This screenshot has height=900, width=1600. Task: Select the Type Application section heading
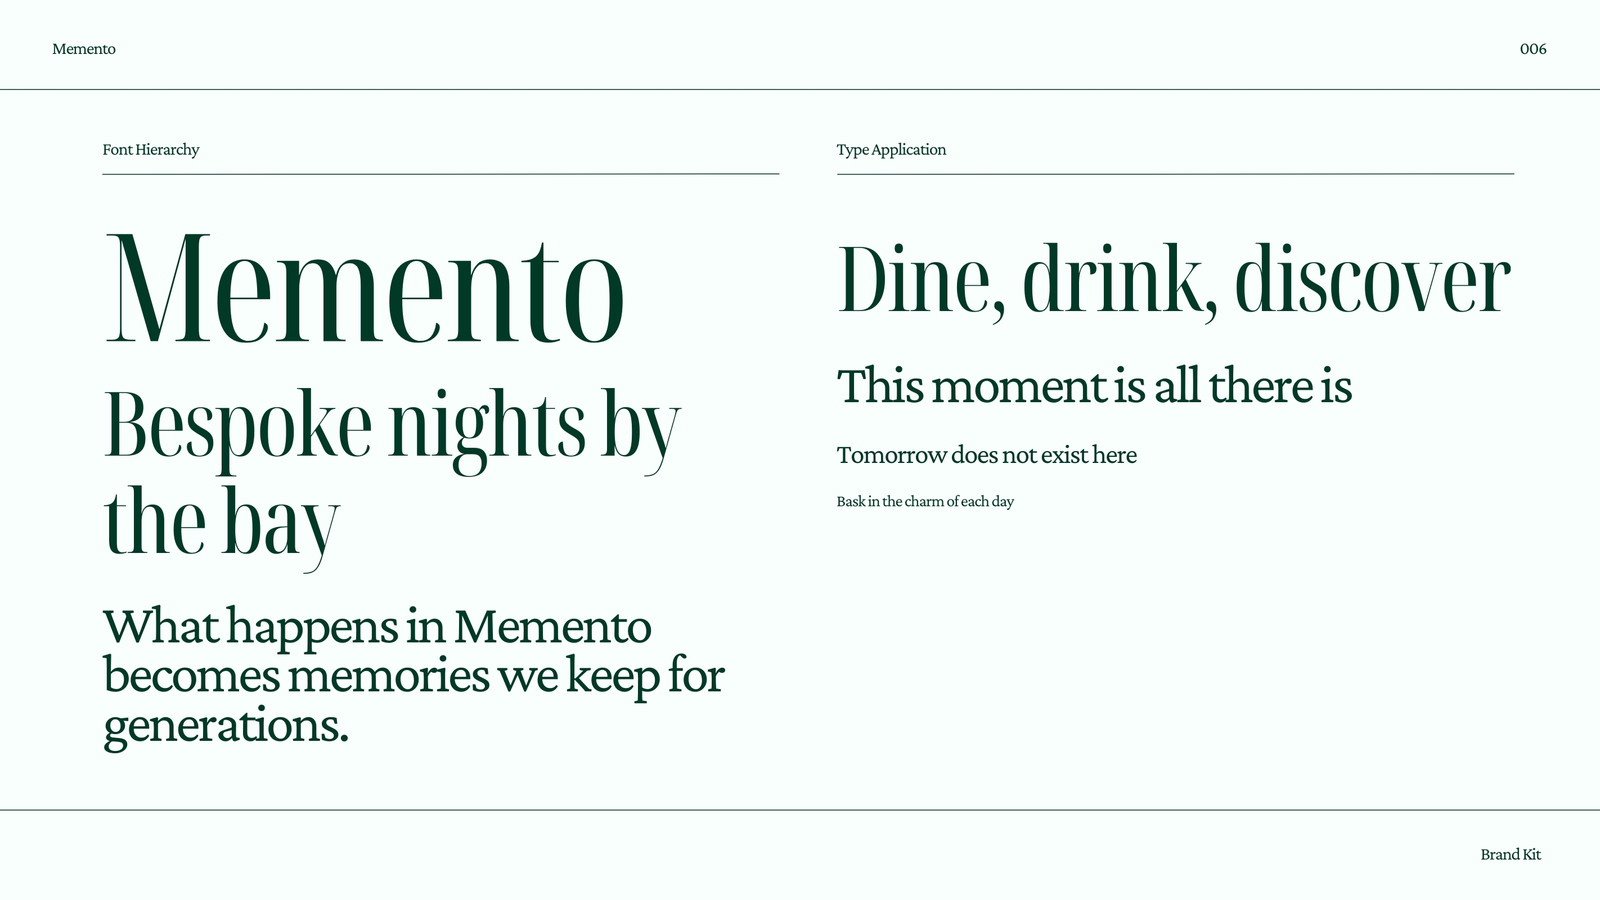point(891,150)
